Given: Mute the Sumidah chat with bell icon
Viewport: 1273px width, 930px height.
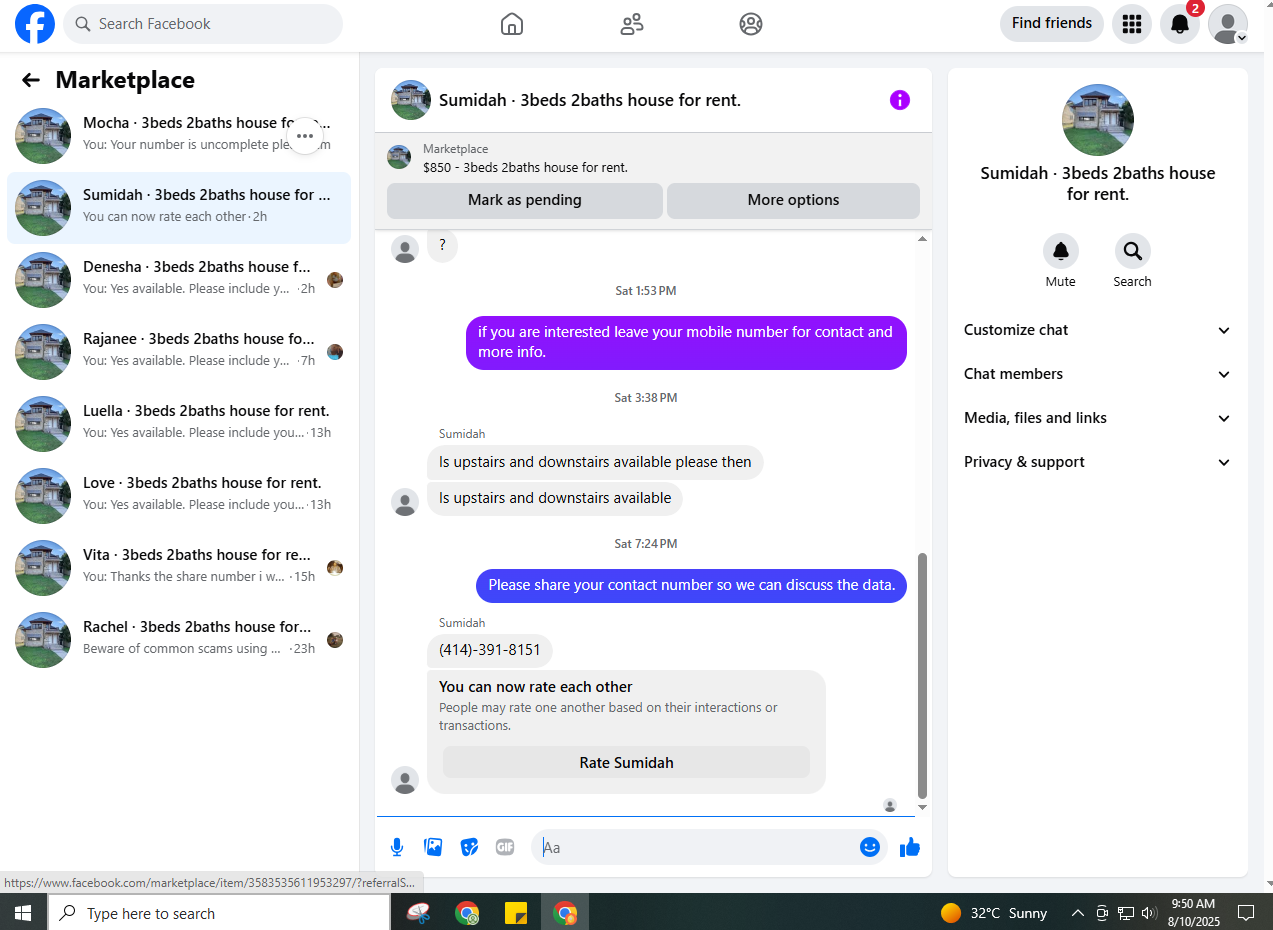Looking at the screenshot, I should tap(1061, 251).
